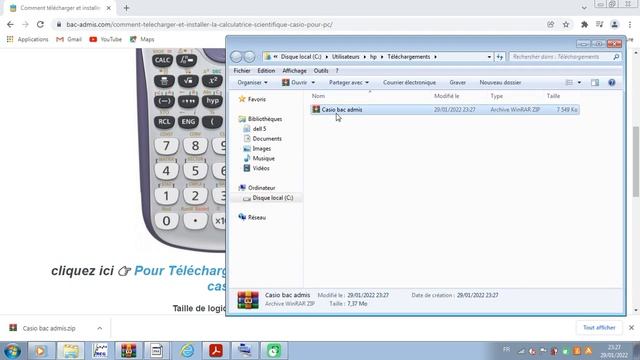Open Documents library
The image size is (640, 360).
(262, 138)
